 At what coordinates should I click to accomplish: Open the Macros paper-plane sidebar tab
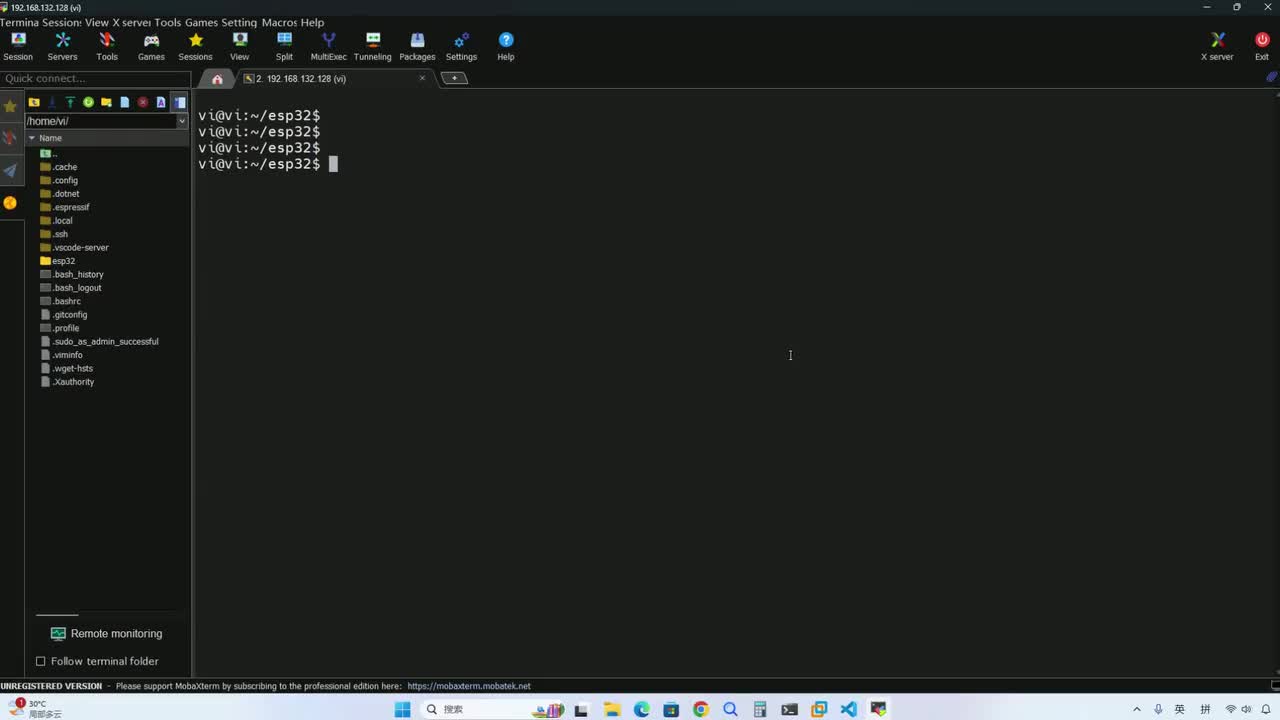coord(10,170)
